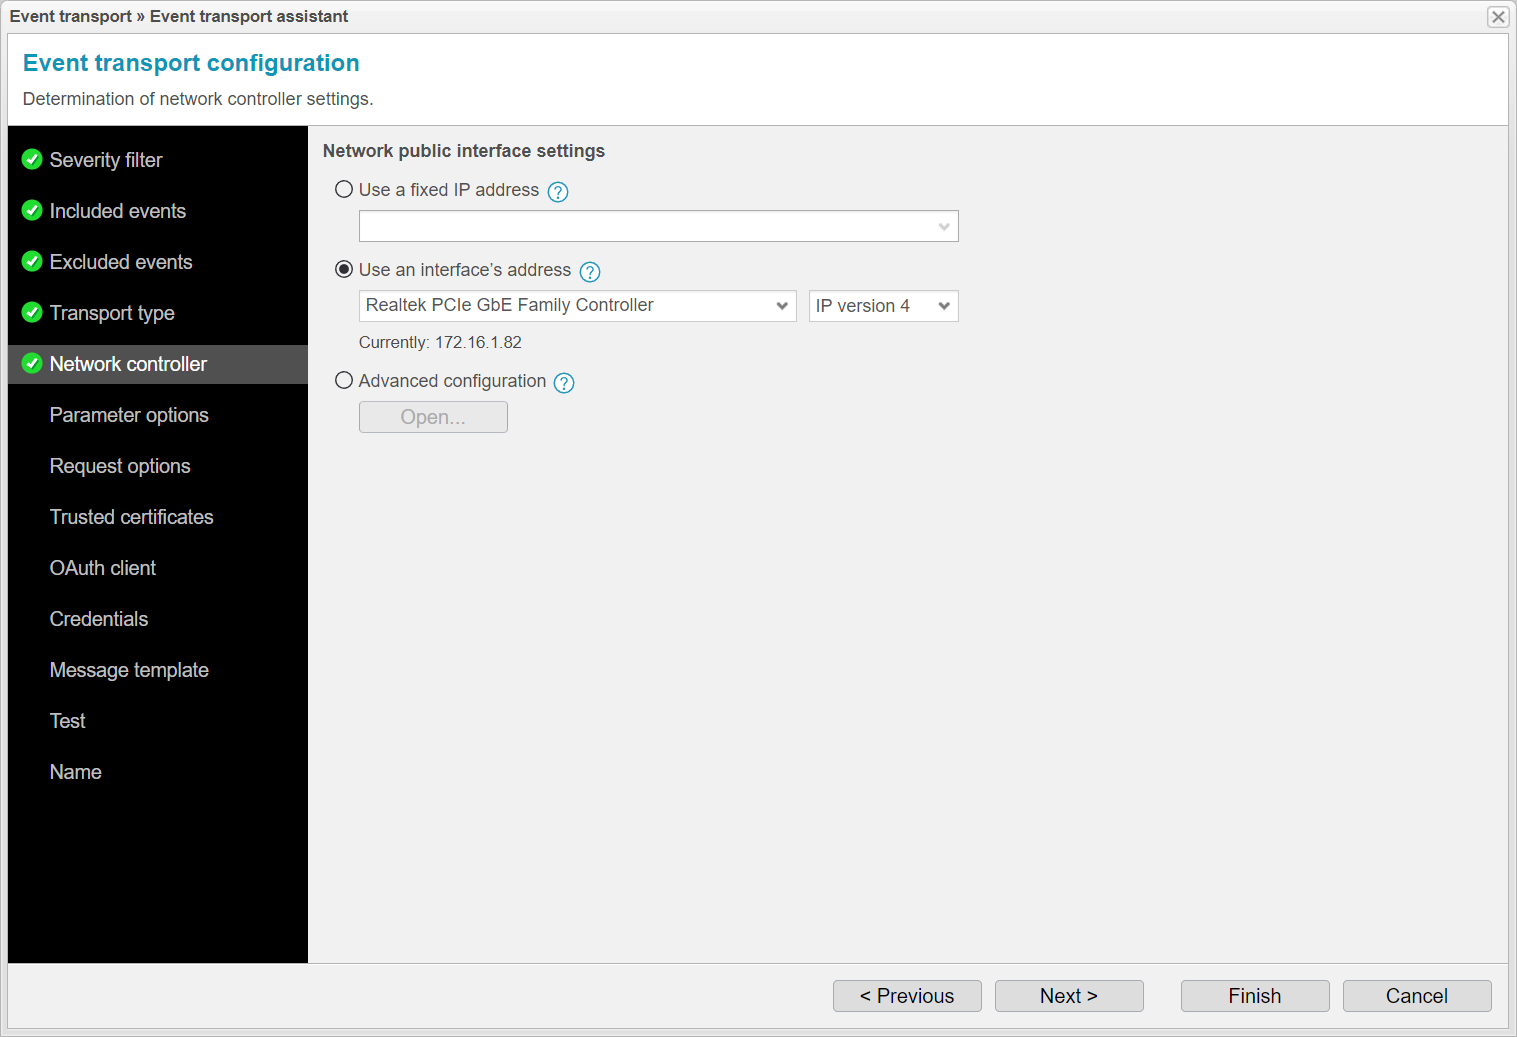Screen dimensions: 1517x1037
Task: Select the Use an interface's address option
Action: [344, 269]
